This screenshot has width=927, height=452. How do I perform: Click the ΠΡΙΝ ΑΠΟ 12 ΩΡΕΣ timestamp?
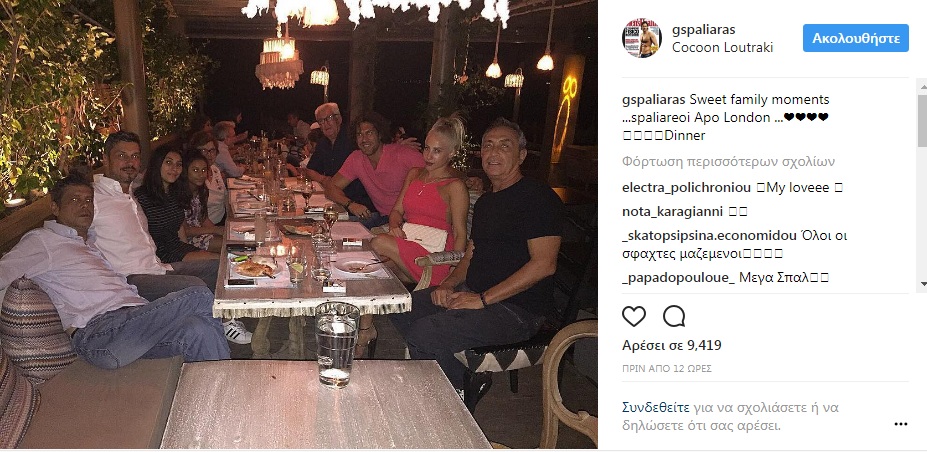pyautogui.click(x=667, y=369)
